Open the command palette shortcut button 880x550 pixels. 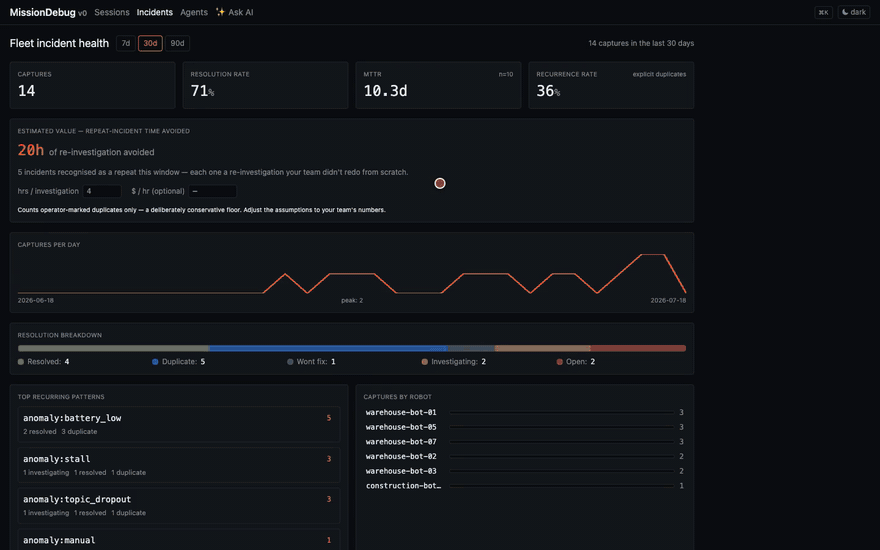[x=823, y=12]
